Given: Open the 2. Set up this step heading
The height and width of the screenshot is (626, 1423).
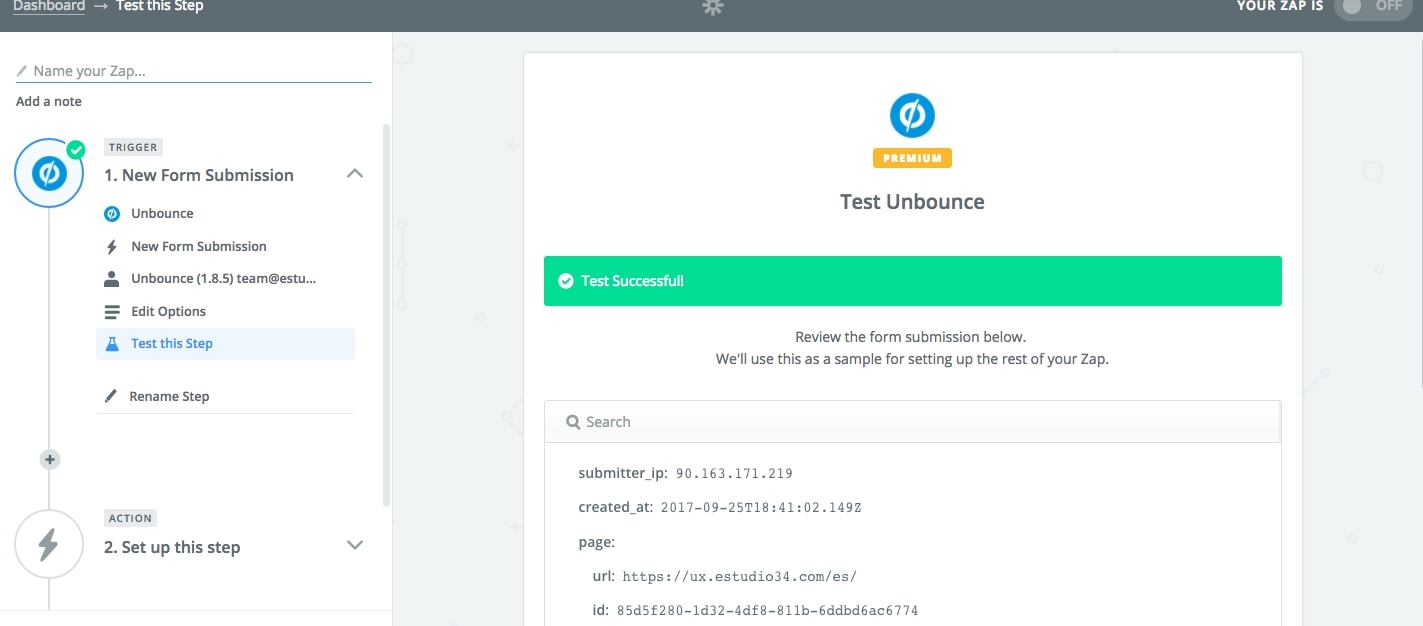Looking at the screenshot, I should tap(172, 548).
